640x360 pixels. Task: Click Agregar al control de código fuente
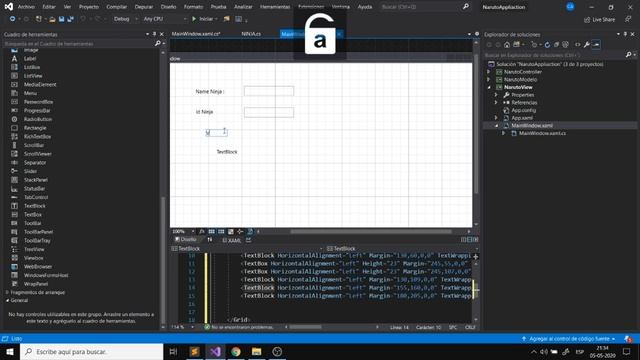pos(569,339)
